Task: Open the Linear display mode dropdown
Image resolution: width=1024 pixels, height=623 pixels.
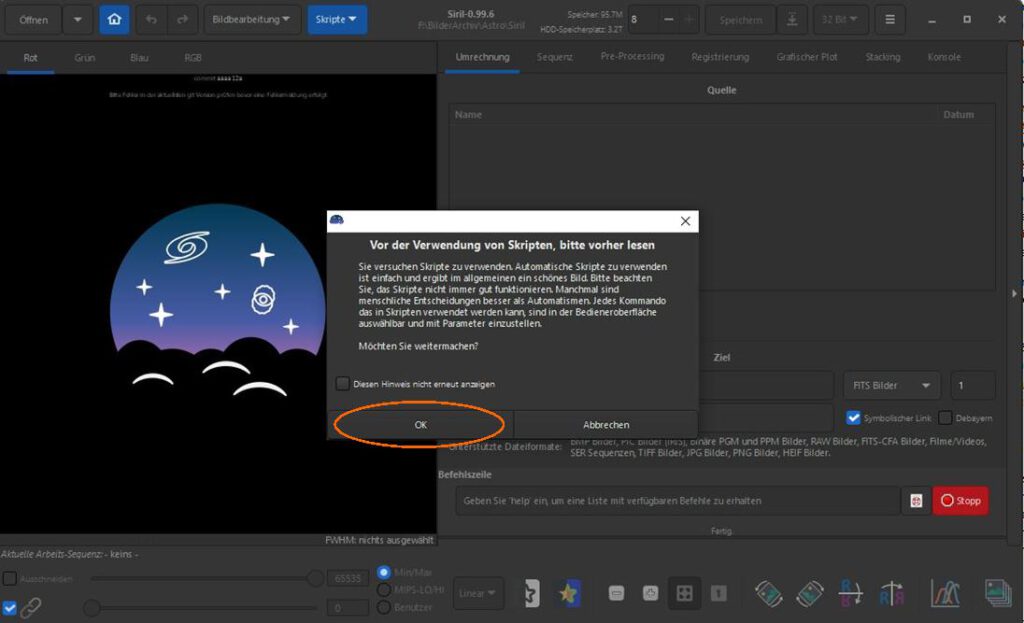Action: 478,592
